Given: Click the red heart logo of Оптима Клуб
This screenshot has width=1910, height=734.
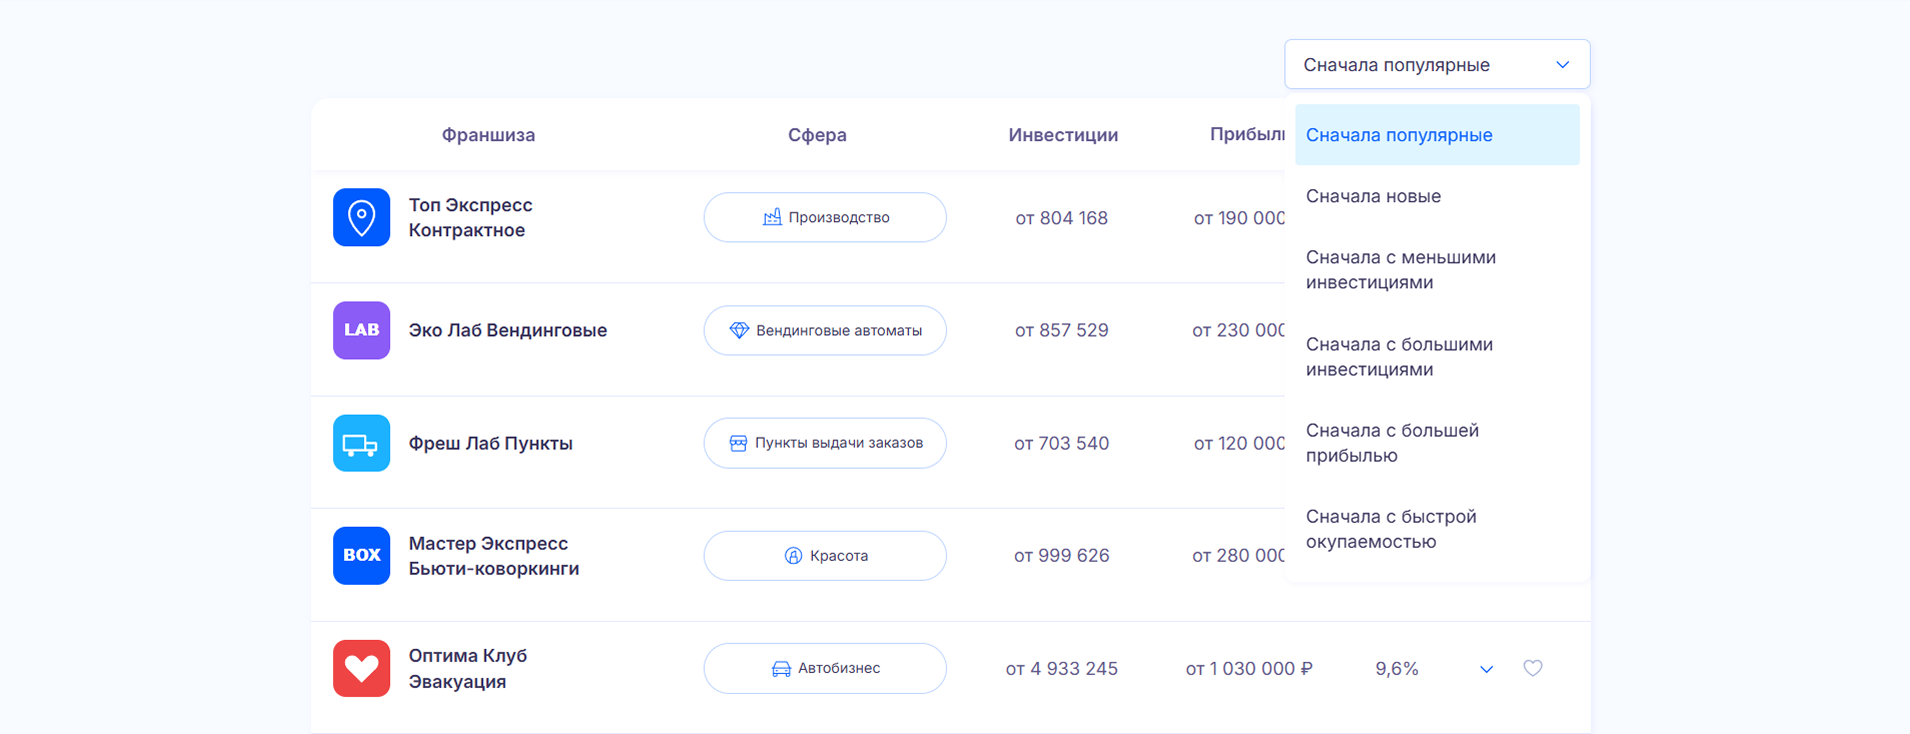Looking at the screenshot, I should (x=361, y=668).
